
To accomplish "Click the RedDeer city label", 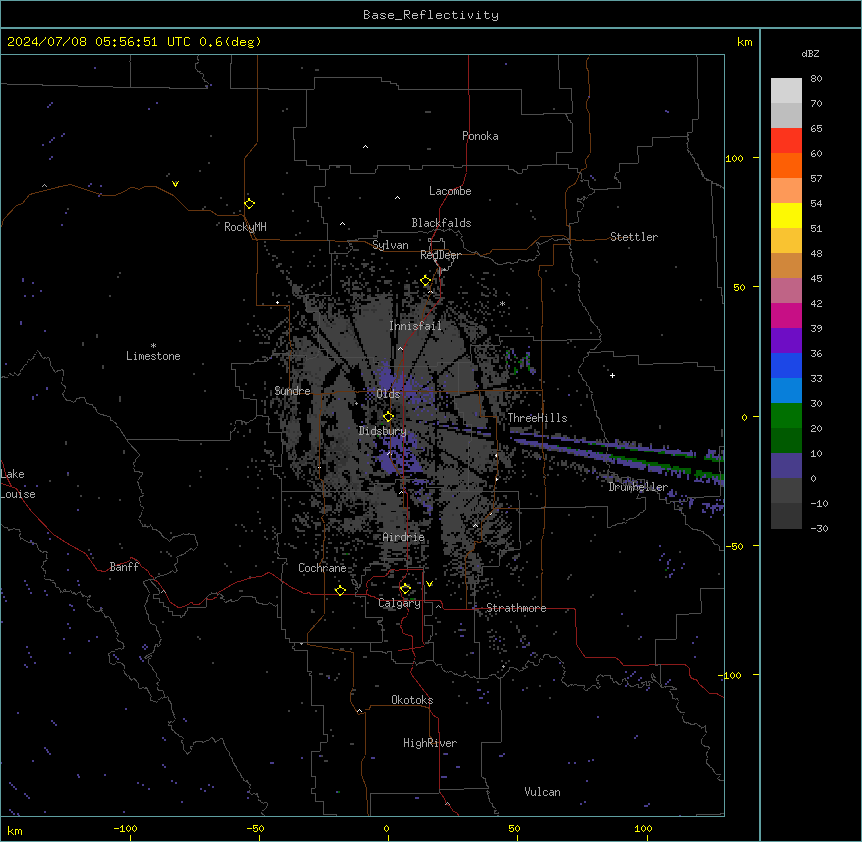I will [440, 255].
